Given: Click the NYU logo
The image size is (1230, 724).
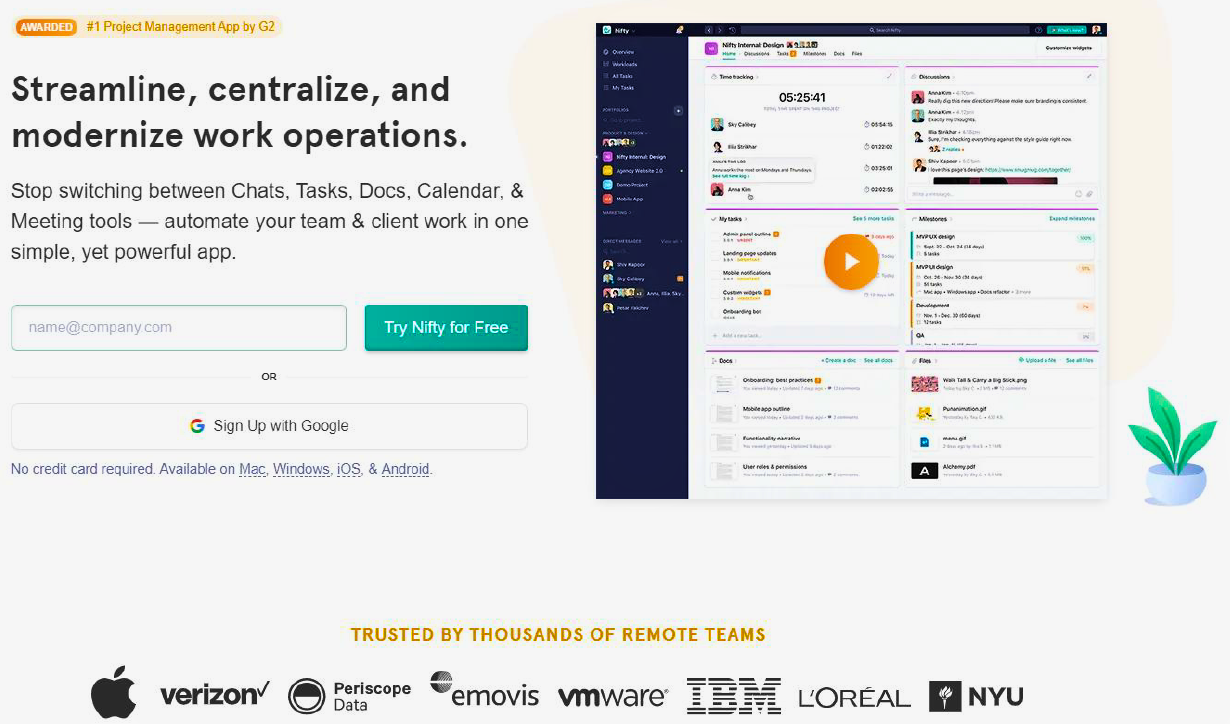Looking at the screenshot, I should pyautogui.click(x=976, y=696).
